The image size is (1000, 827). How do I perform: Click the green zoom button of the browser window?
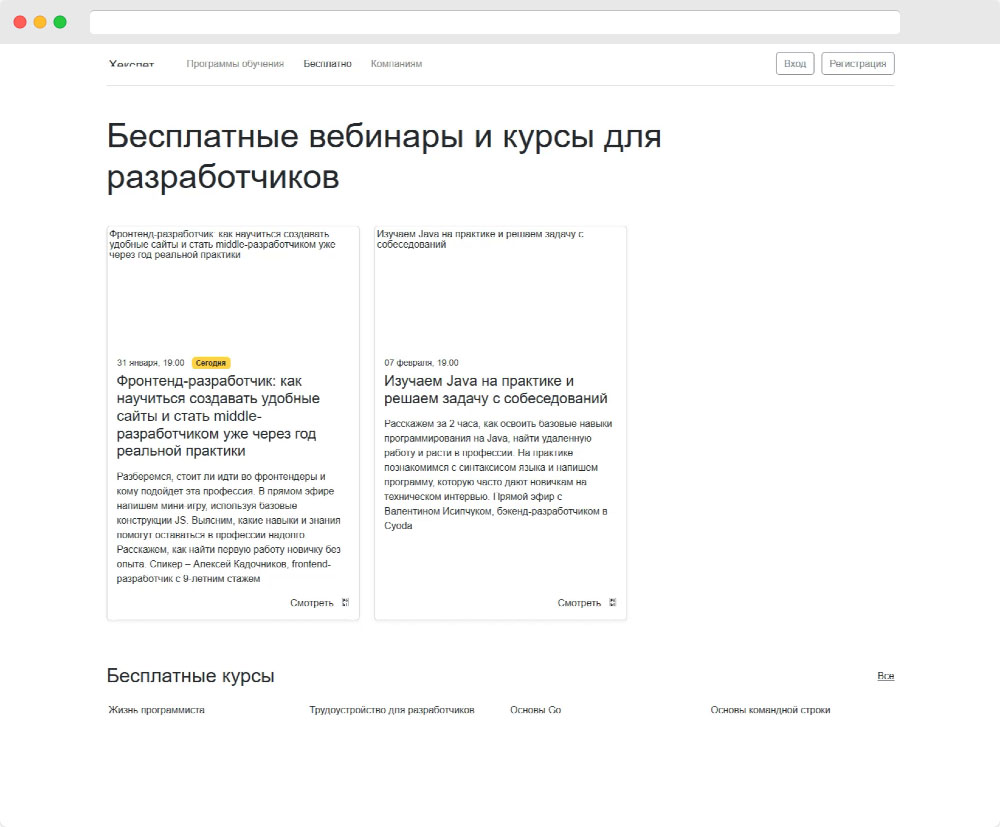pos(61,20)
